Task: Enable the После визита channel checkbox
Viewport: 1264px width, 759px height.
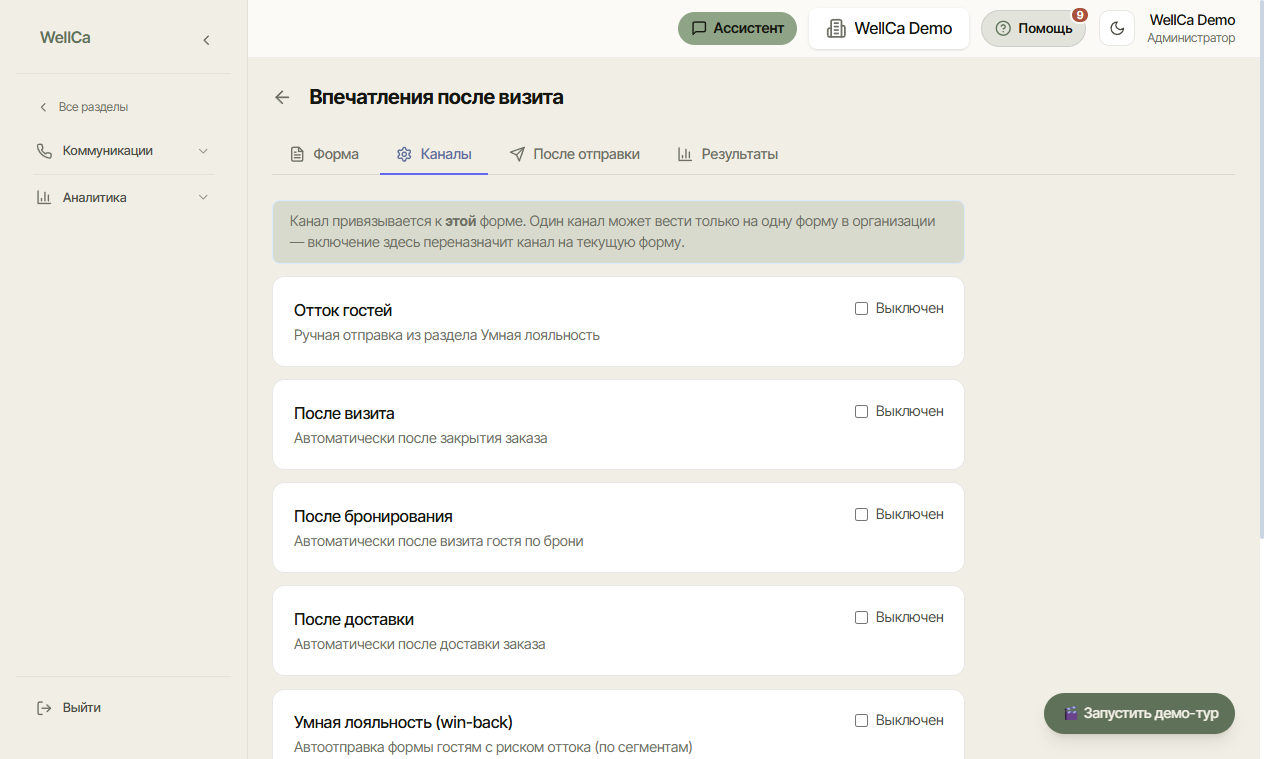Action: [x=861, y=412]
